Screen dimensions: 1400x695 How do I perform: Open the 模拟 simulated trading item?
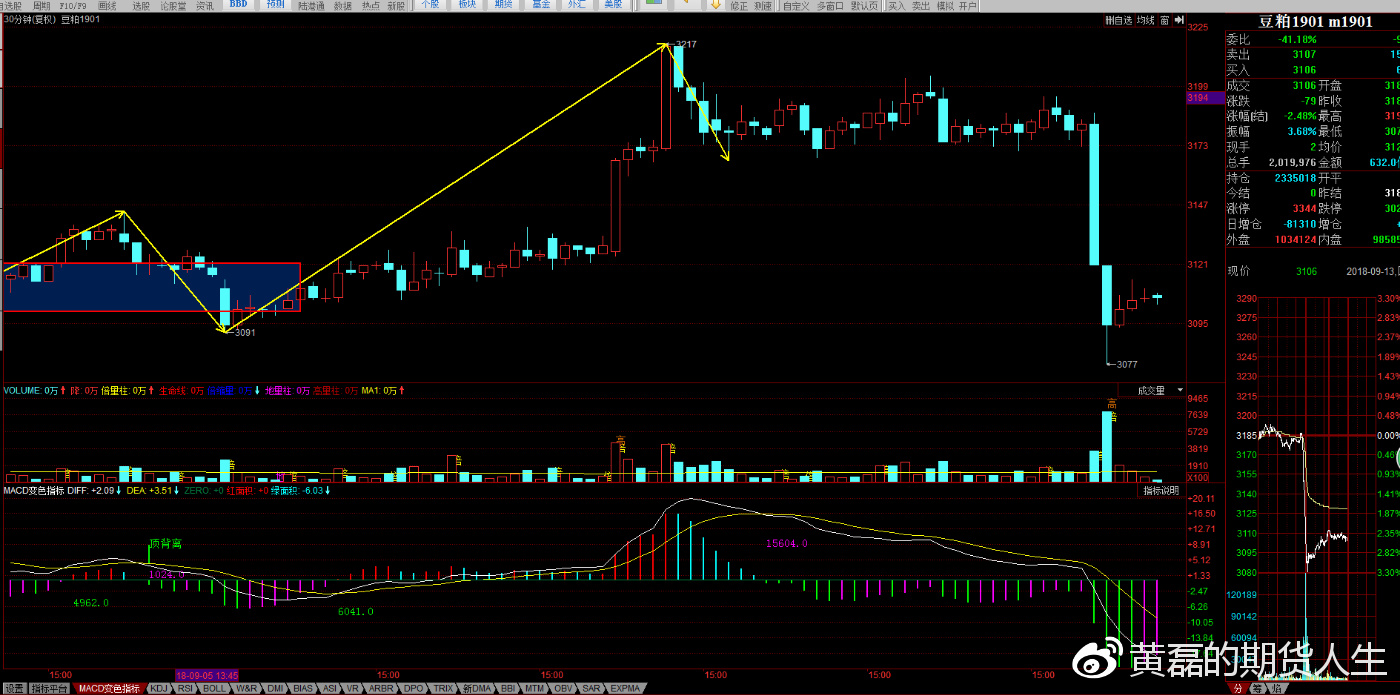[x=945, y=5]
